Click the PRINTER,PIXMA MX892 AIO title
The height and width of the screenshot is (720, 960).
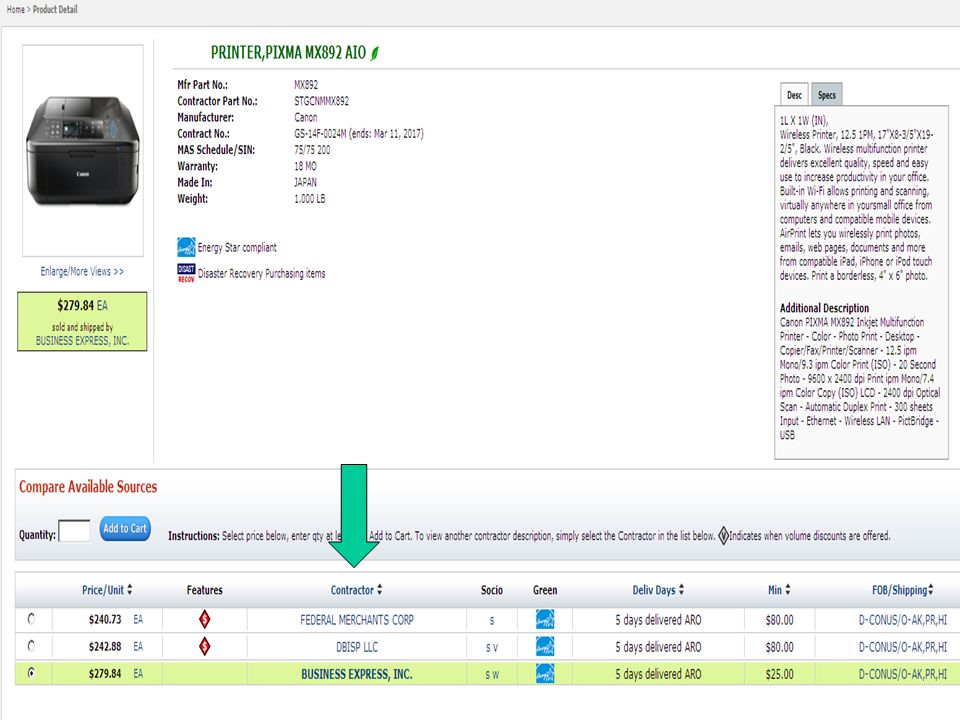click(288, 53)
